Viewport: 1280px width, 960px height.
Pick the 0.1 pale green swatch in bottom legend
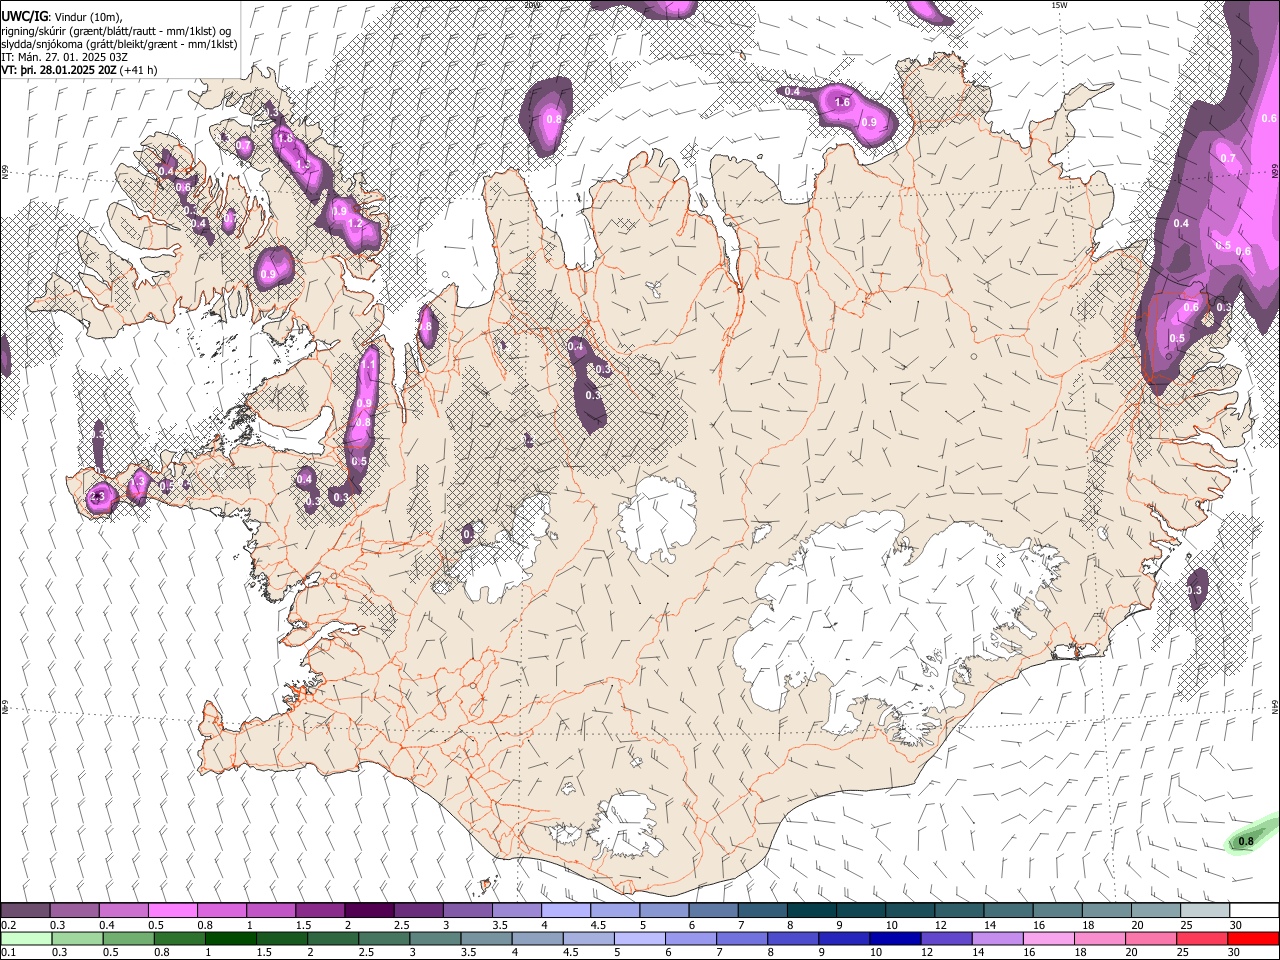(26, 938)
